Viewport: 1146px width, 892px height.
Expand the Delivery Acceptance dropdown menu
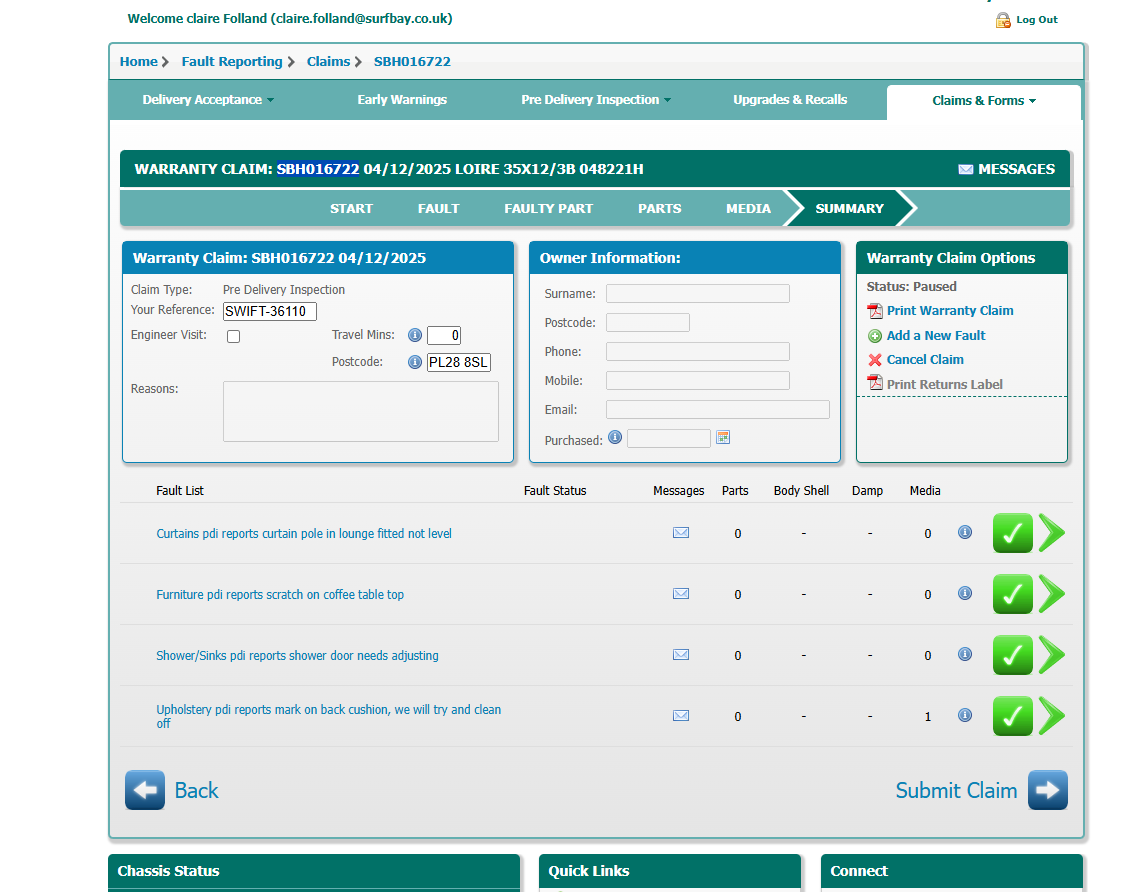point(208,100)
